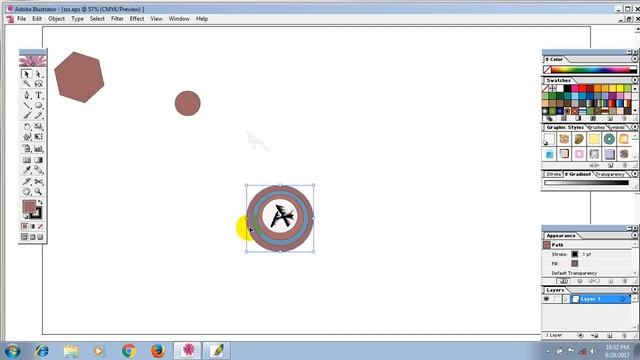Select the Direct Selection tool
The height and width of the screenshot is (360, 640).
pyautogui.click(x=38, y=74)
